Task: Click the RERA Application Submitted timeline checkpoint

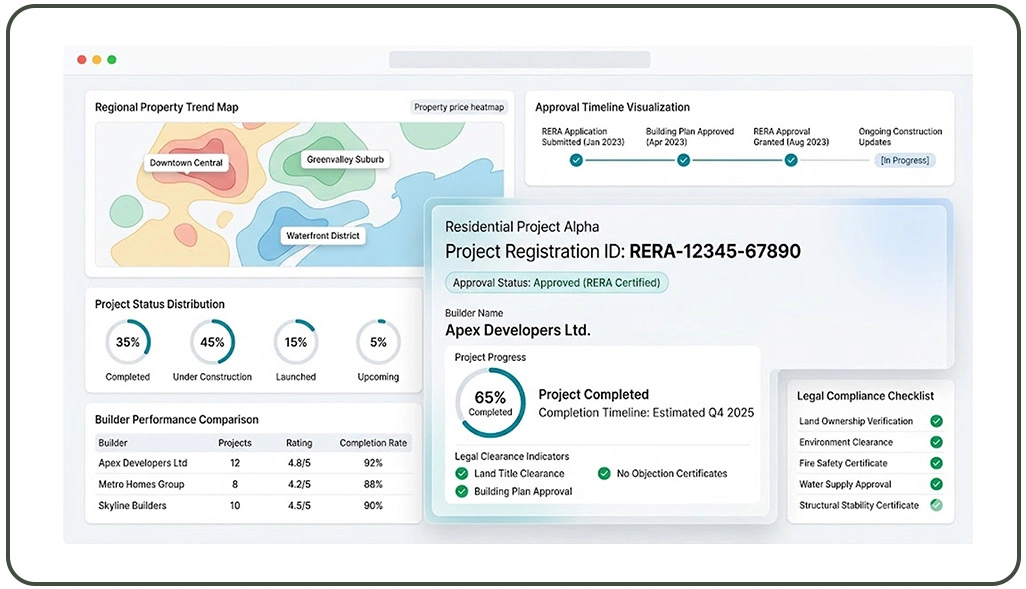Action: tap(576, 160)
